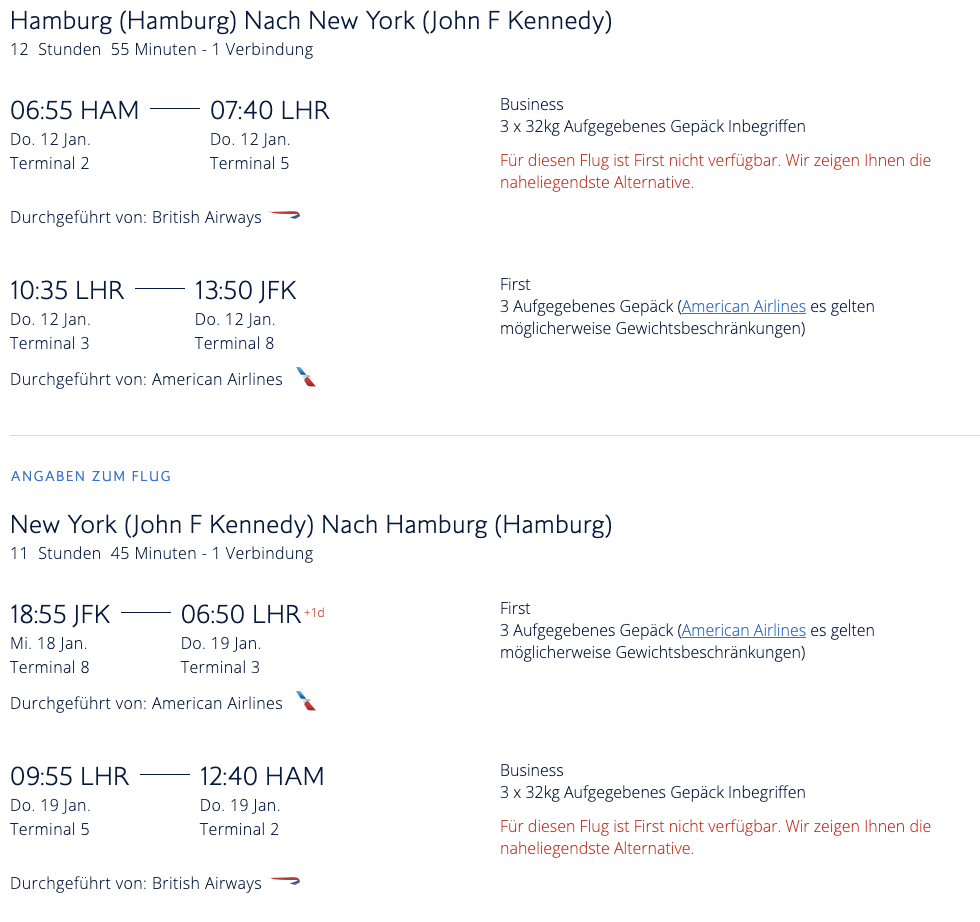Click the red First-unavailable notice on the outbound flight
The image size is (980, 922).
[x=715, y=171]
